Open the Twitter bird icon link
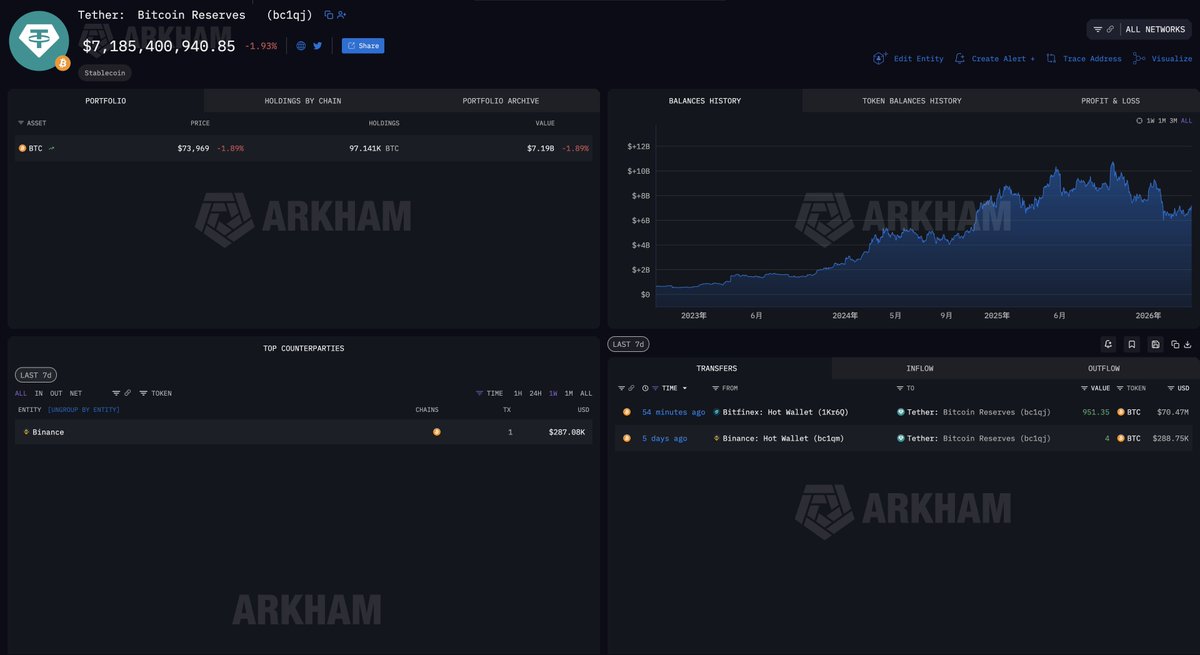Image resolution: width=1200 pixels, height=655 pixels. (318, 46)
